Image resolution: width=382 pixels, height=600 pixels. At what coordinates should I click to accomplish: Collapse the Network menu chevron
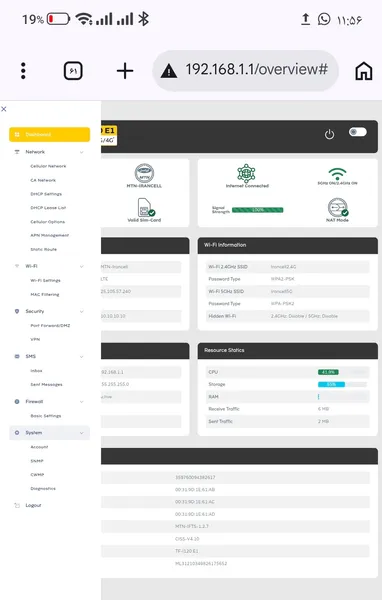82,152
